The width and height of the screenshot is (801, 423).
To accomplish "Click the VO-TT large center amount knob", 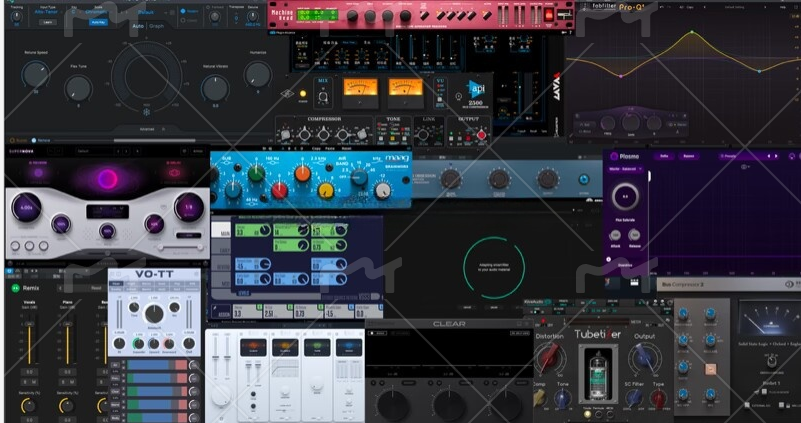I will pyautogui.click(x=154, y=314).
